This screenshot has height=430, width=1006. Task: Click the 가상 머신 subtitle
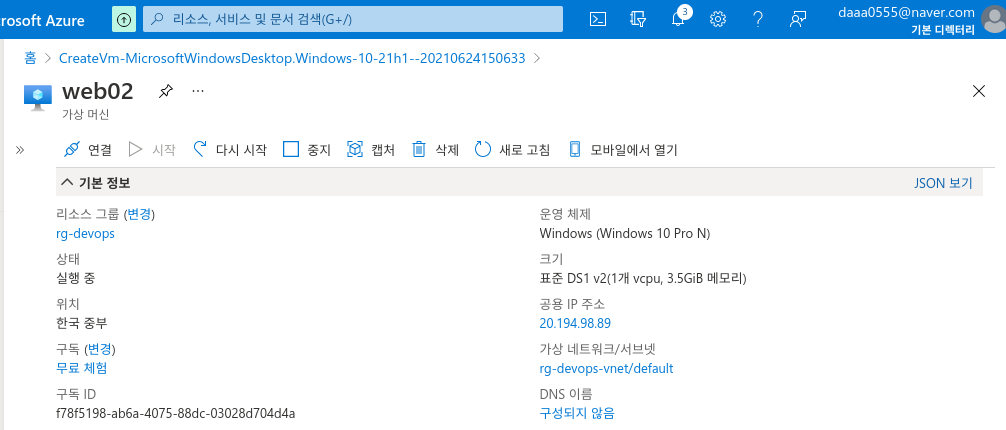(85, 116)
